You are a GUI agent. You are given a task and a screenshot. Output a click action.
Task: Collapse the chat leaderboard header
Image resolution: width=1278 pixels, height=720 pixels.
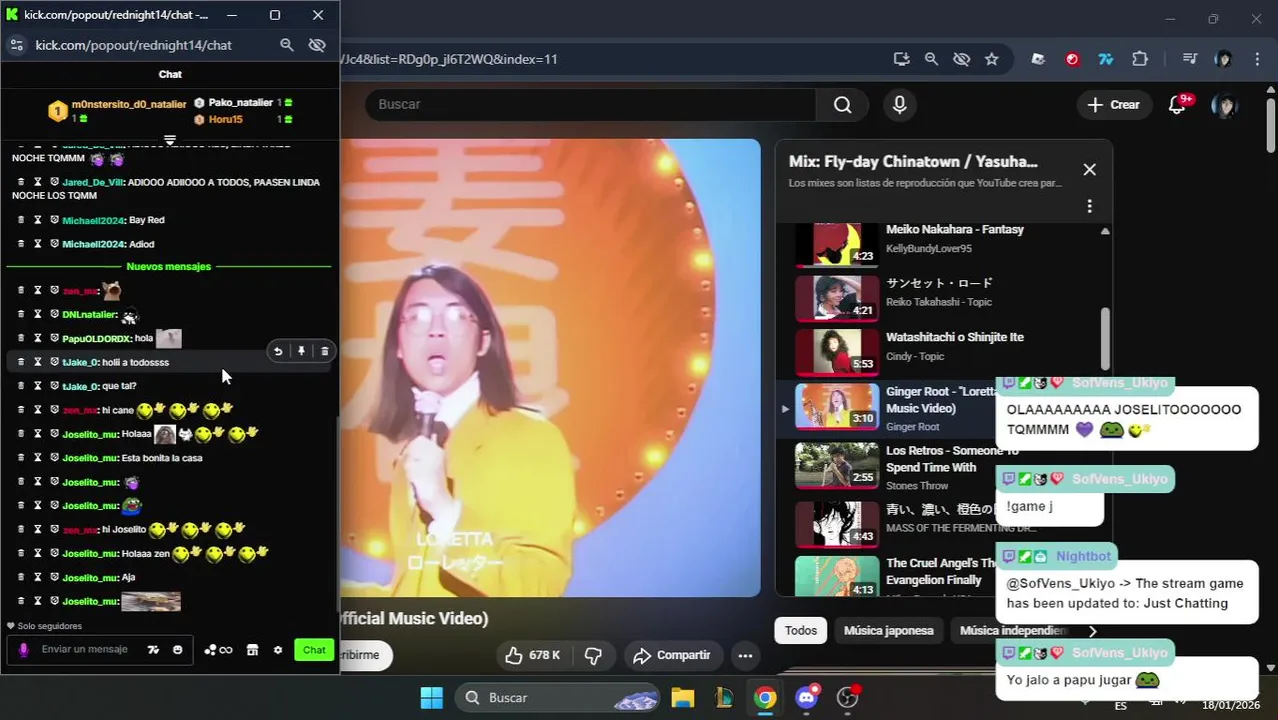(170, 139)
